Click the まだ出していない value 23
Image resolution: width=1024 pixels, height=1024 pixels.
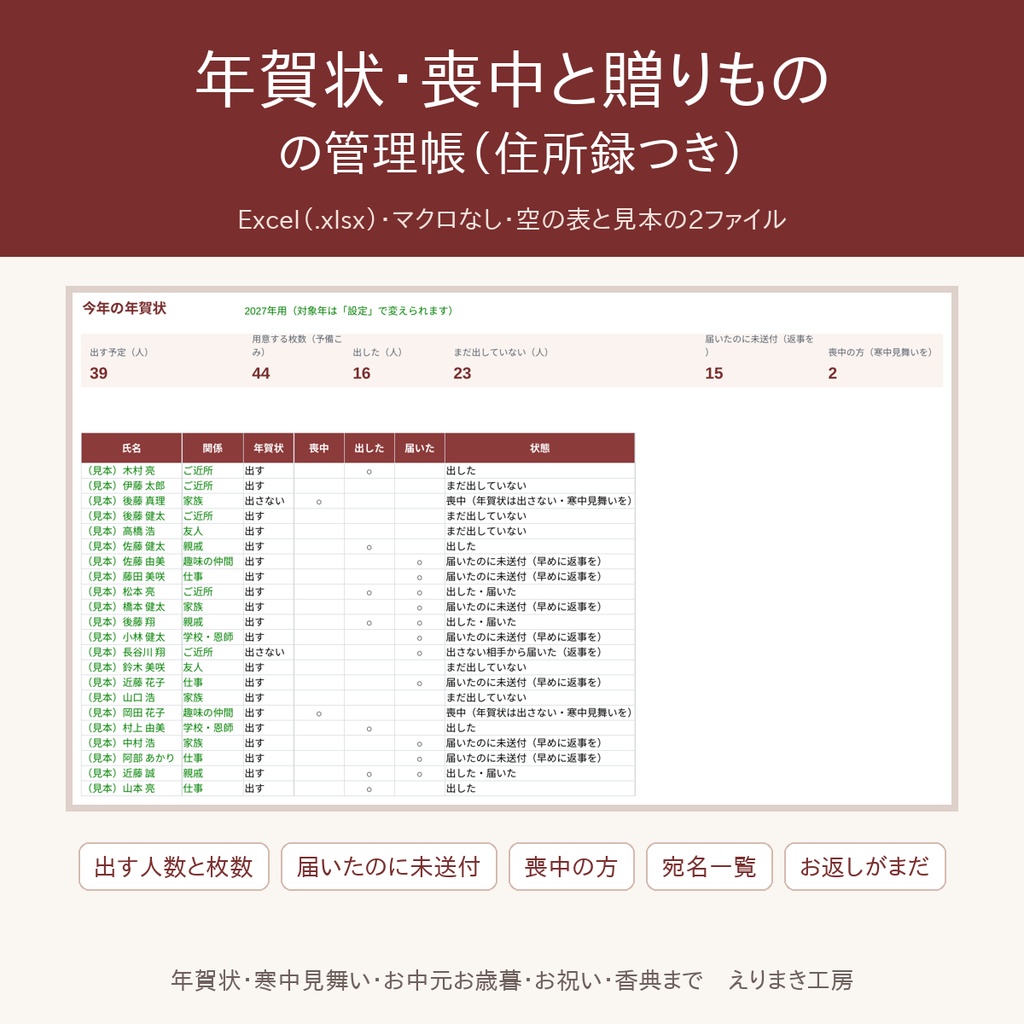click(x=462, y=374)
